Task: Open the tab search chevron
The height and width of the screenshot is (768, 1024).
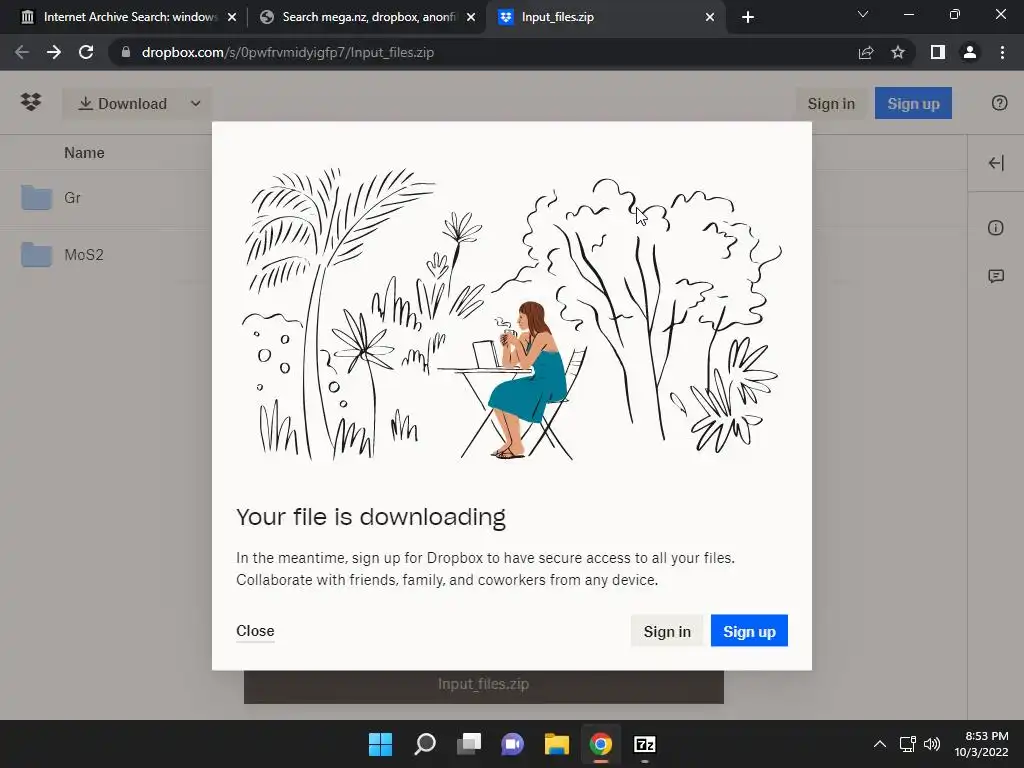Action: click(863, 14)
